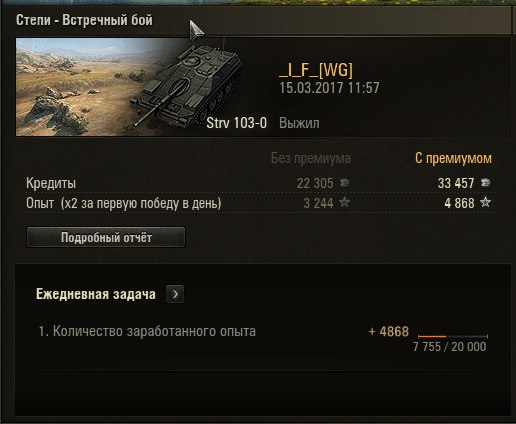Click the Strv 103-0 tank image

(188, 87)
